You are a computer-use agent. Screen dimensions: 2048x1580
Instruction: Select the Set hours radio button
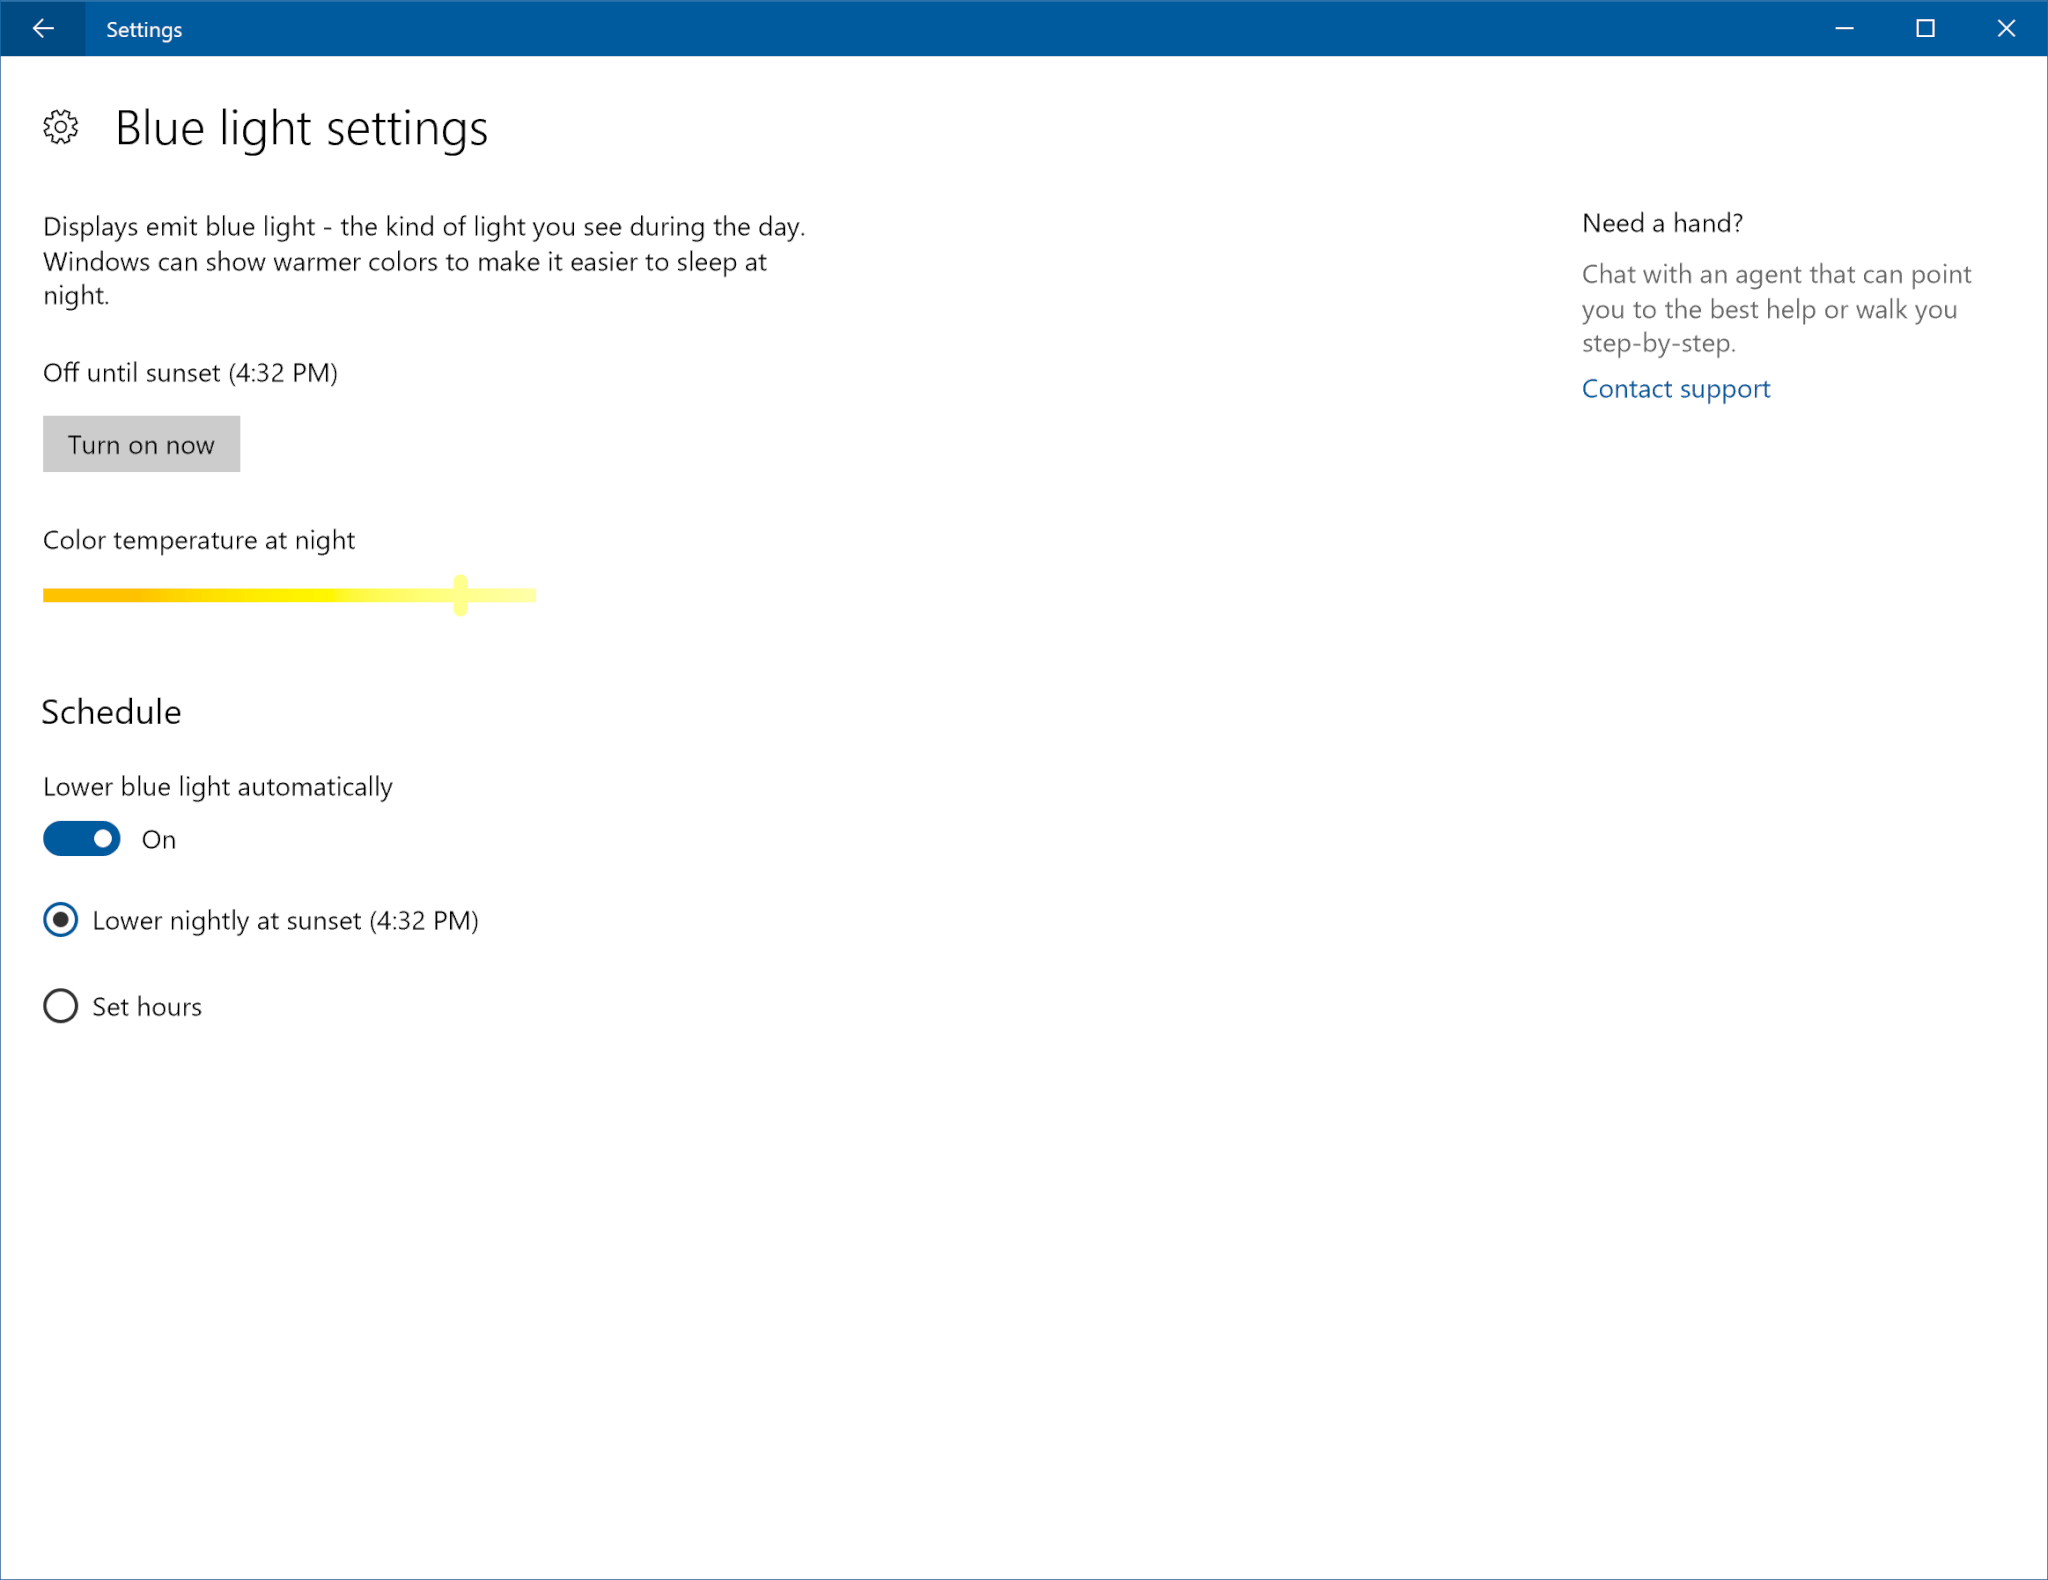click(x=61, y=1006)
